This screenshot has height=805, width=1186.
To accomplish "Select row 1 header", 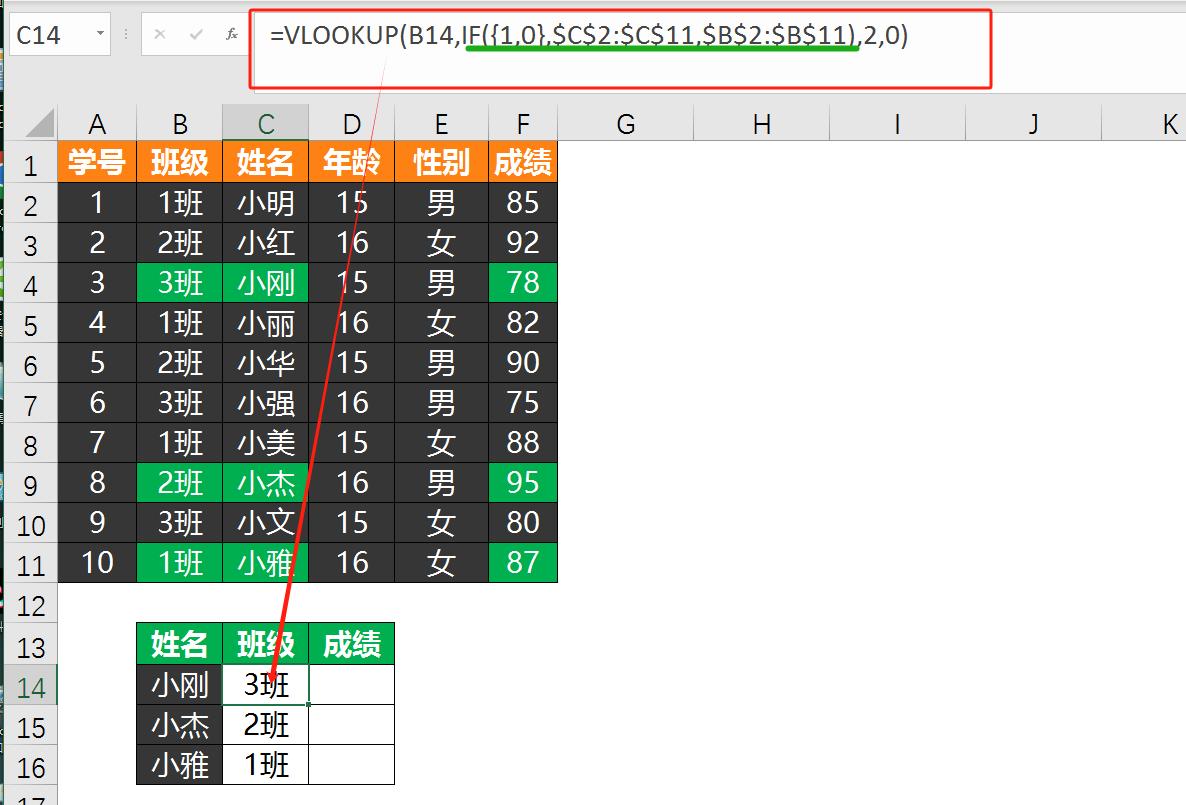I will (x=30, y=163).
